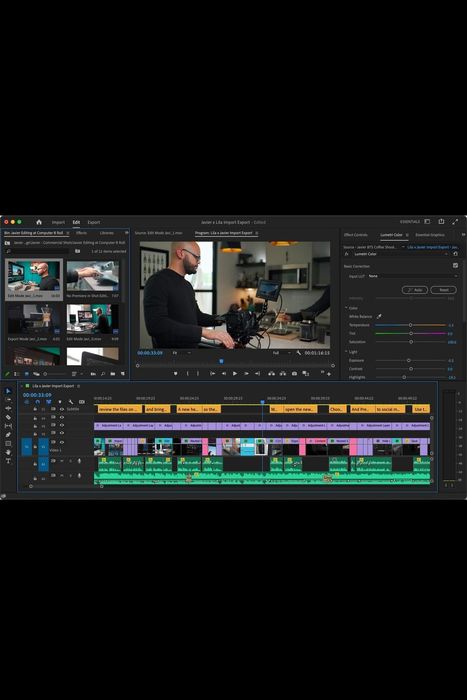Open Essential Graphics tab
The image size is (467, 700).
(x=430, y=234)
